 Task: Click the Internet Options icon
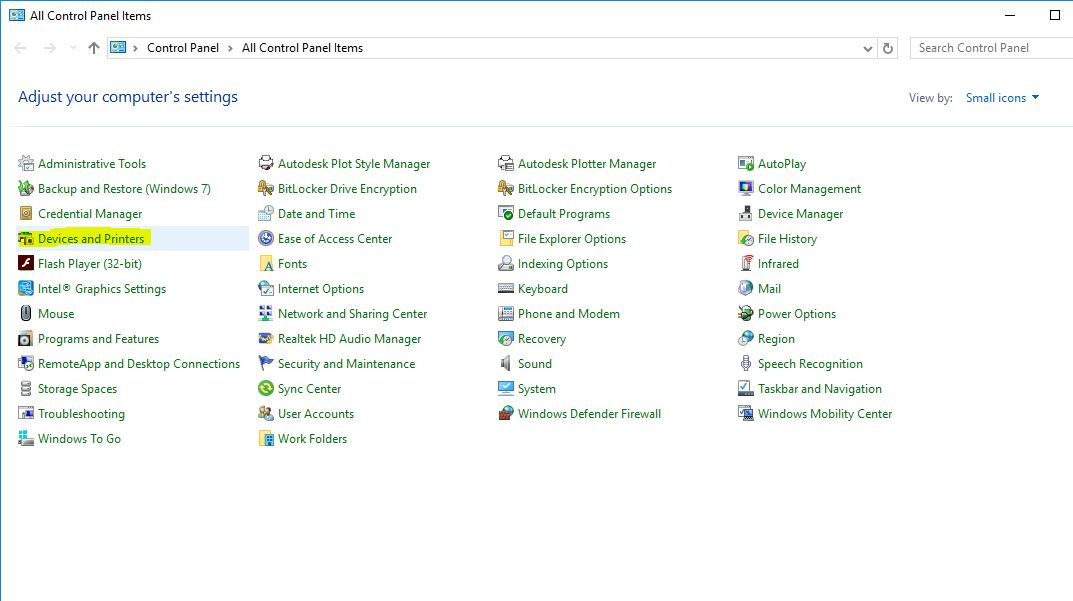click(x=266, y=288)
